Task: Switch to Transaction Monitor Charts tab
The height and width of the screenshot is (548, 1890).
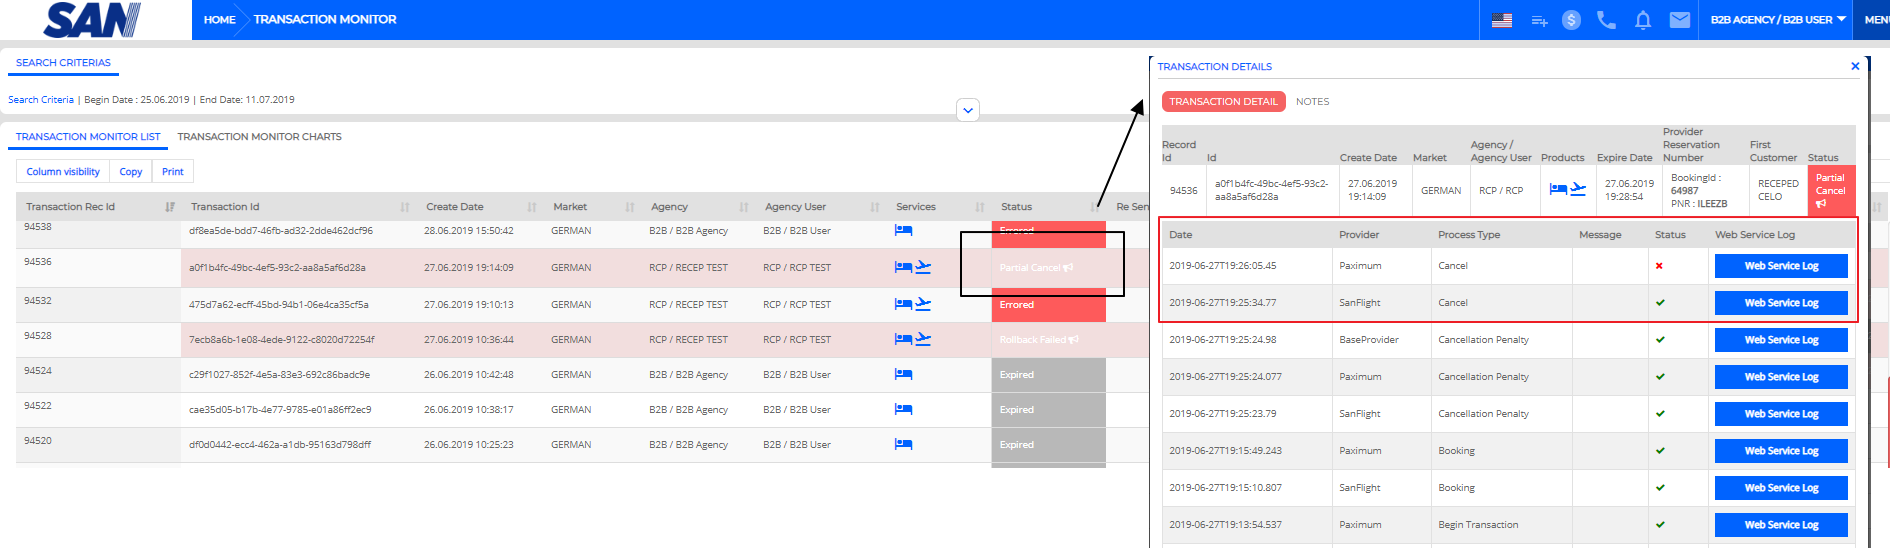Action: coord(259,137)
